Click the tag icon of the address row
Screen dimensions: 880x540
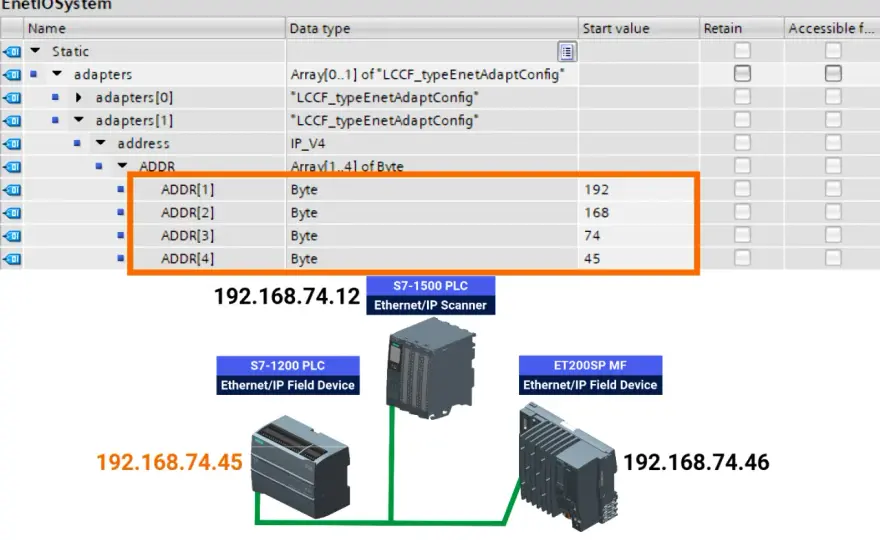12,144
